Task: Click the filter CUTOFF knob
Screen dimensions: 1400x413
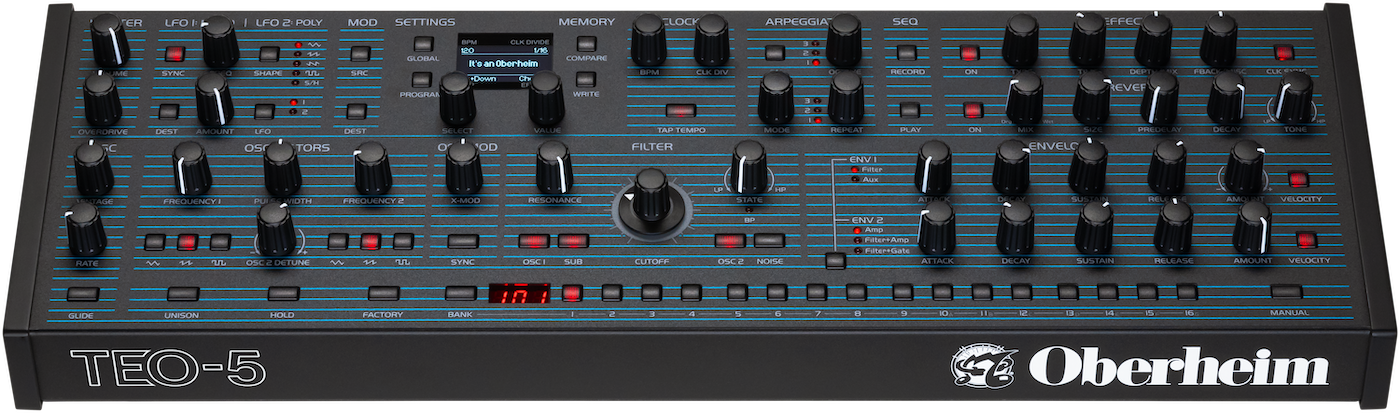Action: pyautogui.click(x=652, y=202)
